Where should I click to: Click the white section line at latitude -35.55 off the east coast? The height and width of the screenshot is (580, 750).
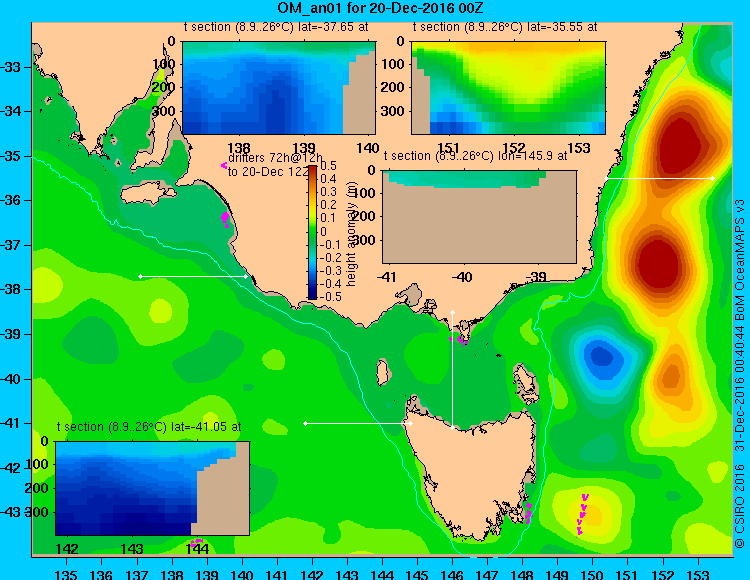[x=659, y=178]
